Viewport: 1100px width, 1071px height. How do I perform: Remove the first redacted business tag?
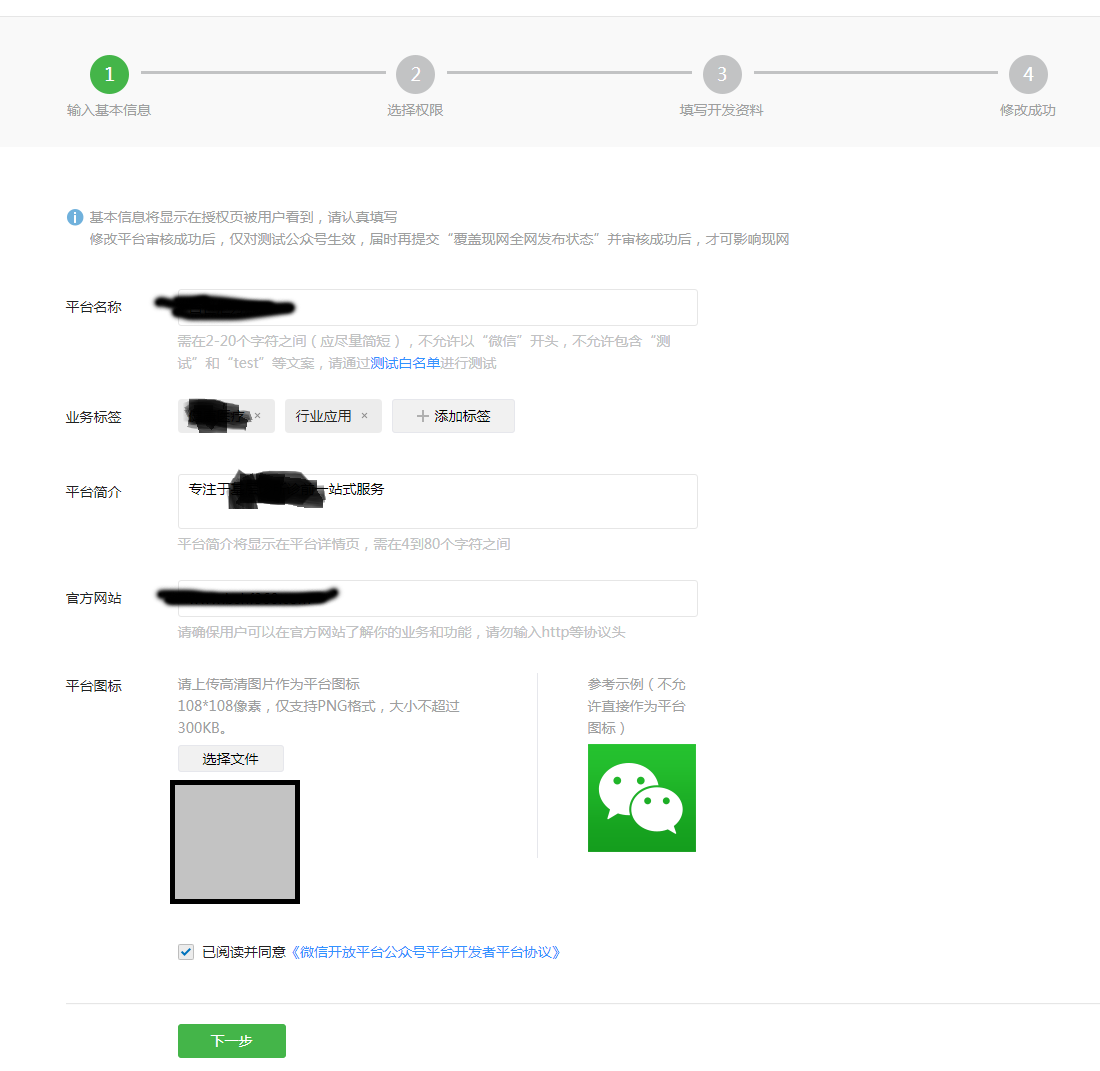click(x=258, y=416)
